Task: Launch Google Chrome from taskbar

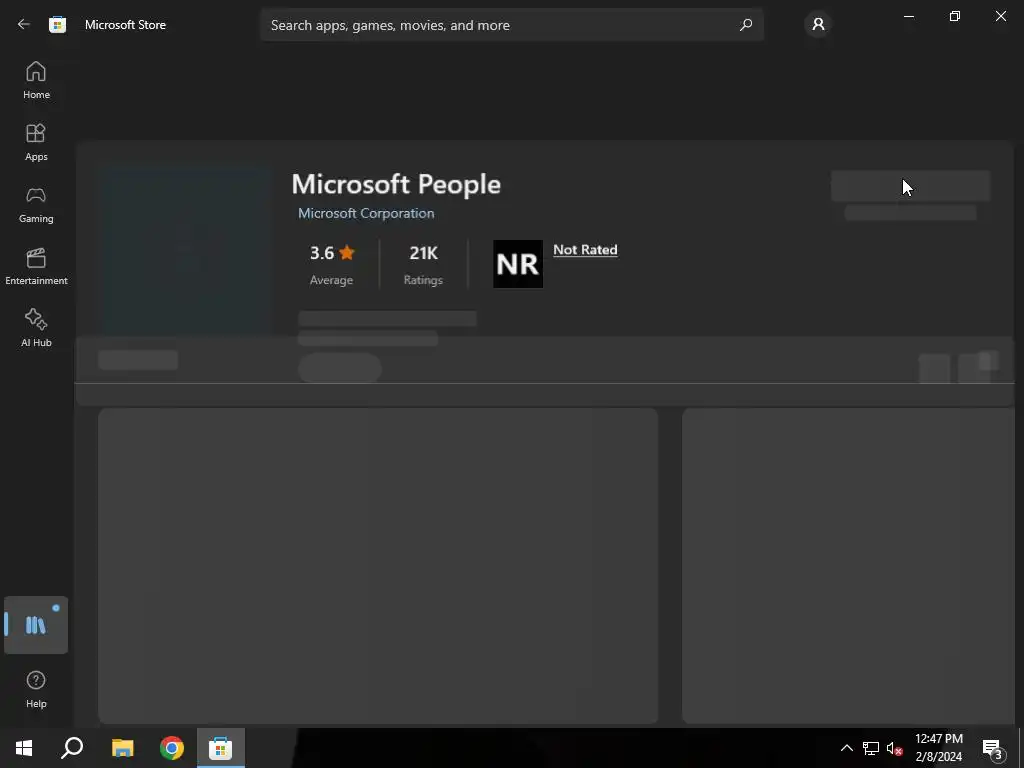Action: 172,748
